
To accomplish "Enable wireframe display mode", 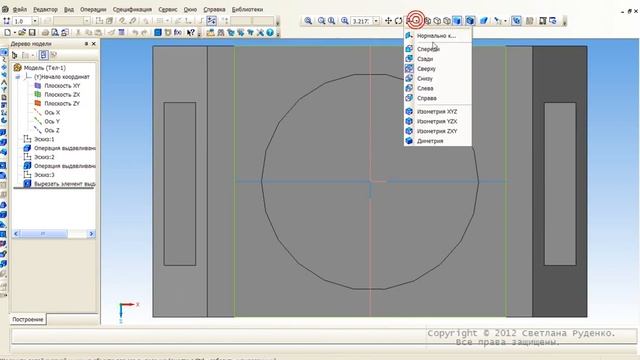I will [x=427, y=20].
